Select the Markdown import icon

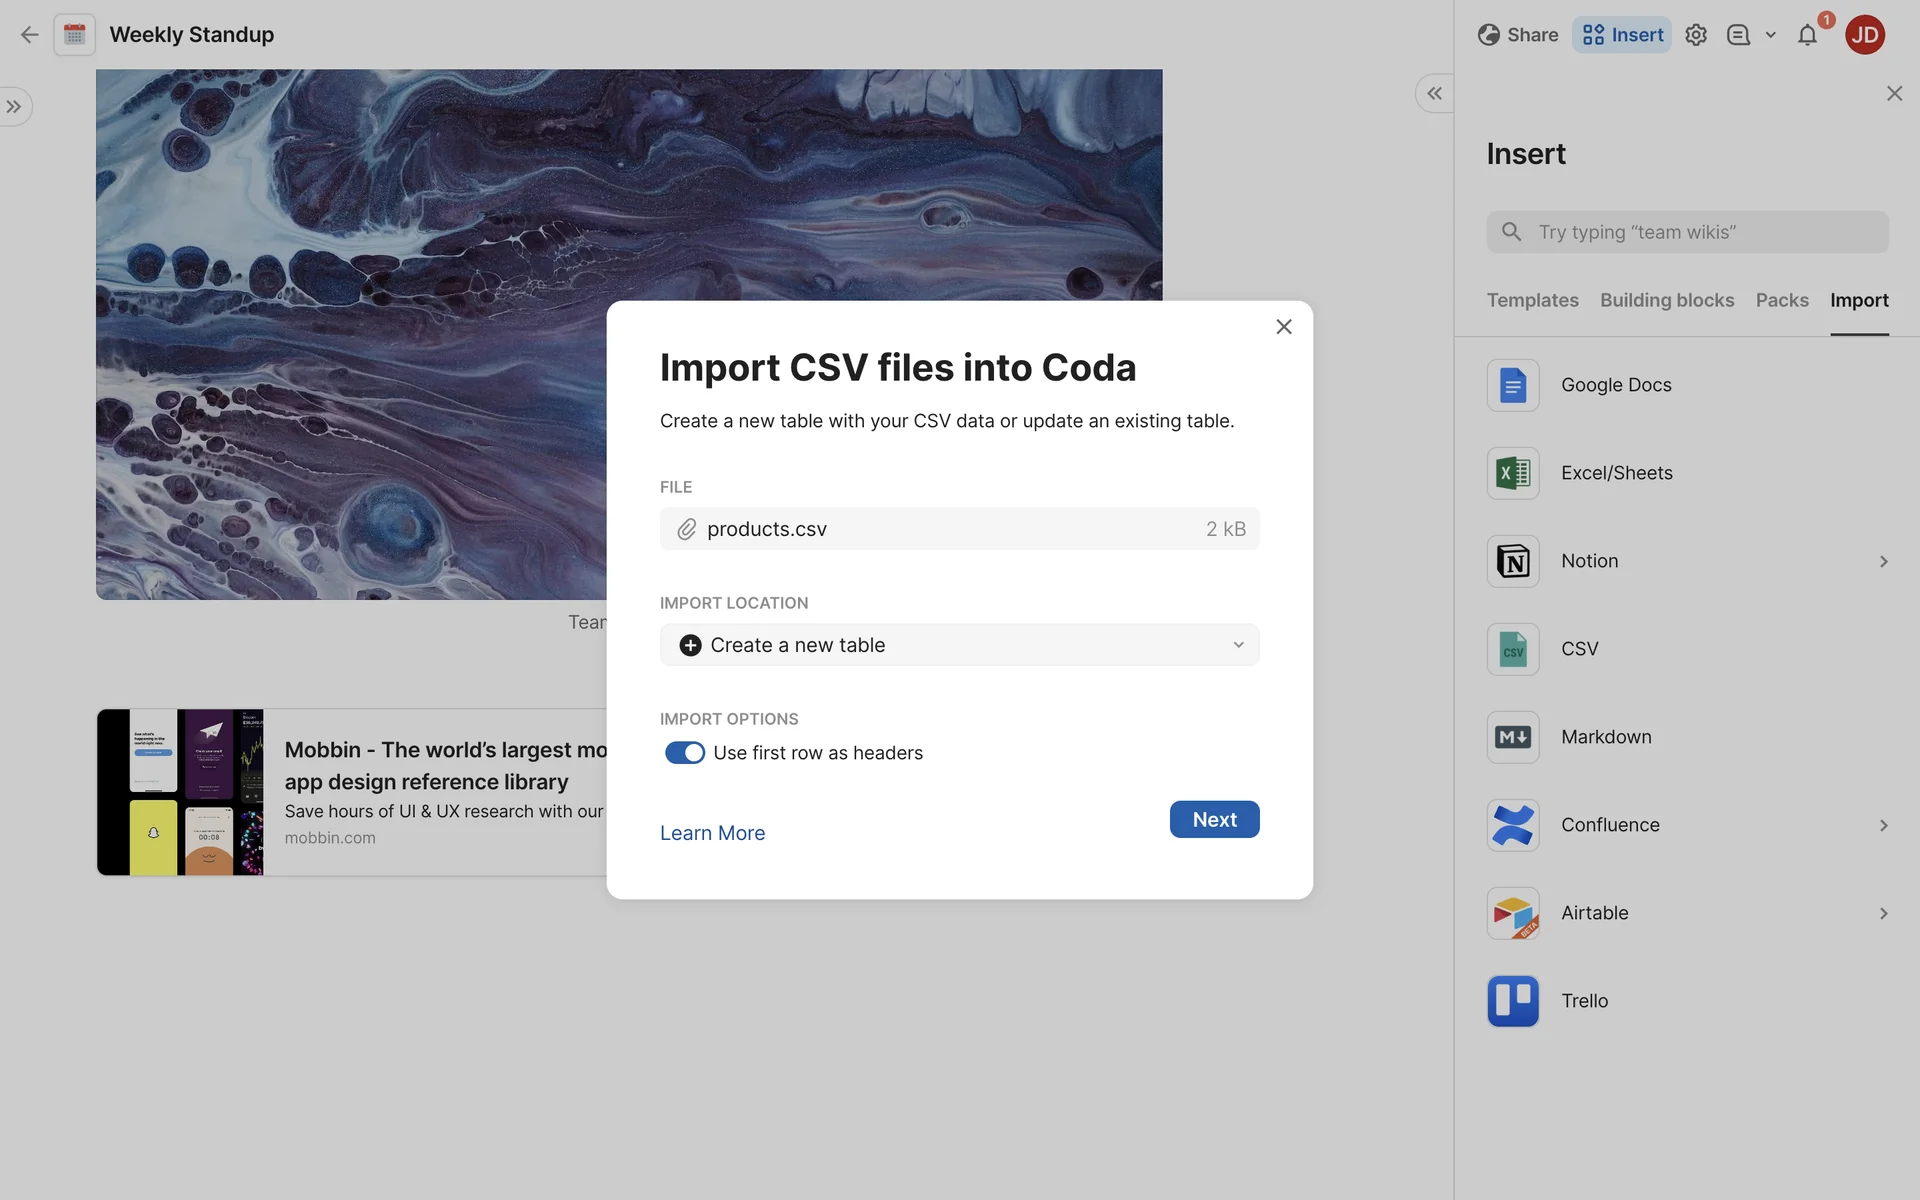(1512, 737)
